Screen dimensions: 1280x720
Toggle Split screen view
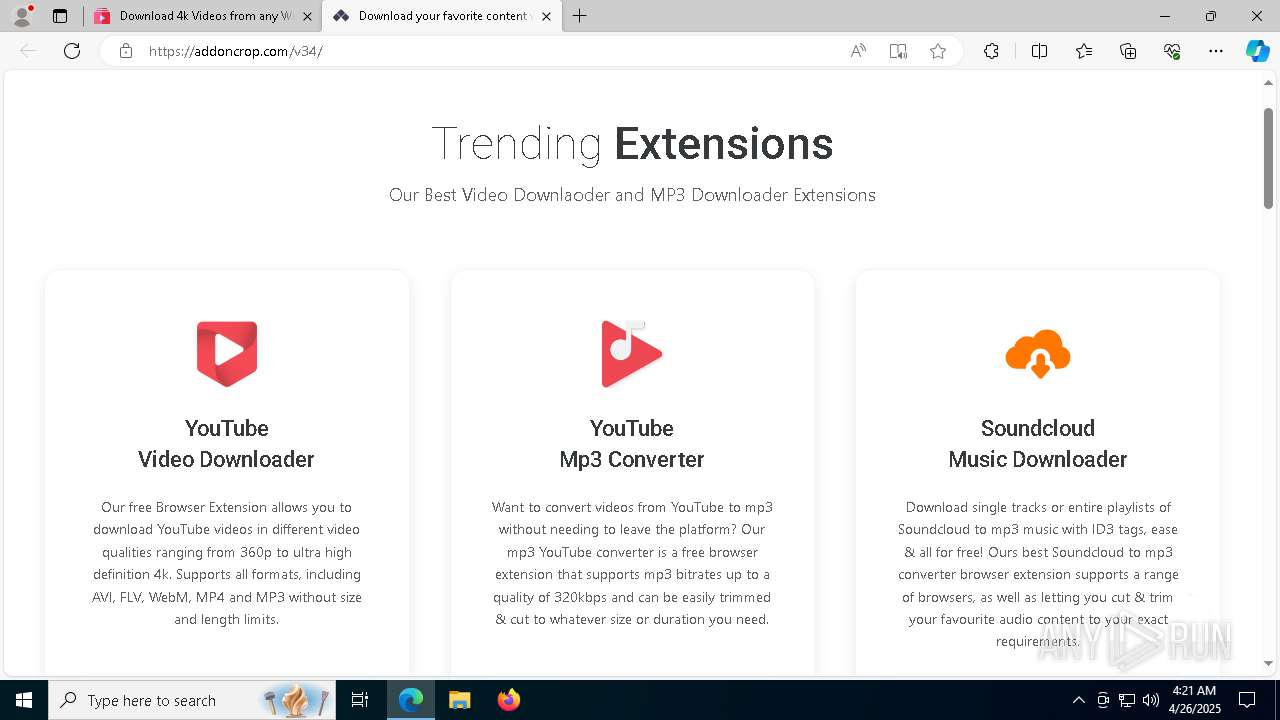coord(1039,51)
